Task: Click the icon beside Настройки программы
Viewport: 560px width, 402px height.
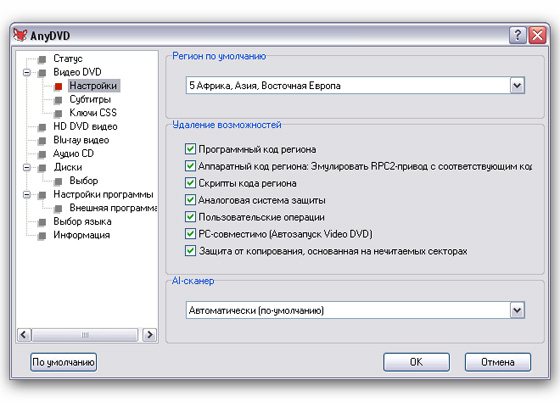Action: pyautogui.click(x=42, y=195)
